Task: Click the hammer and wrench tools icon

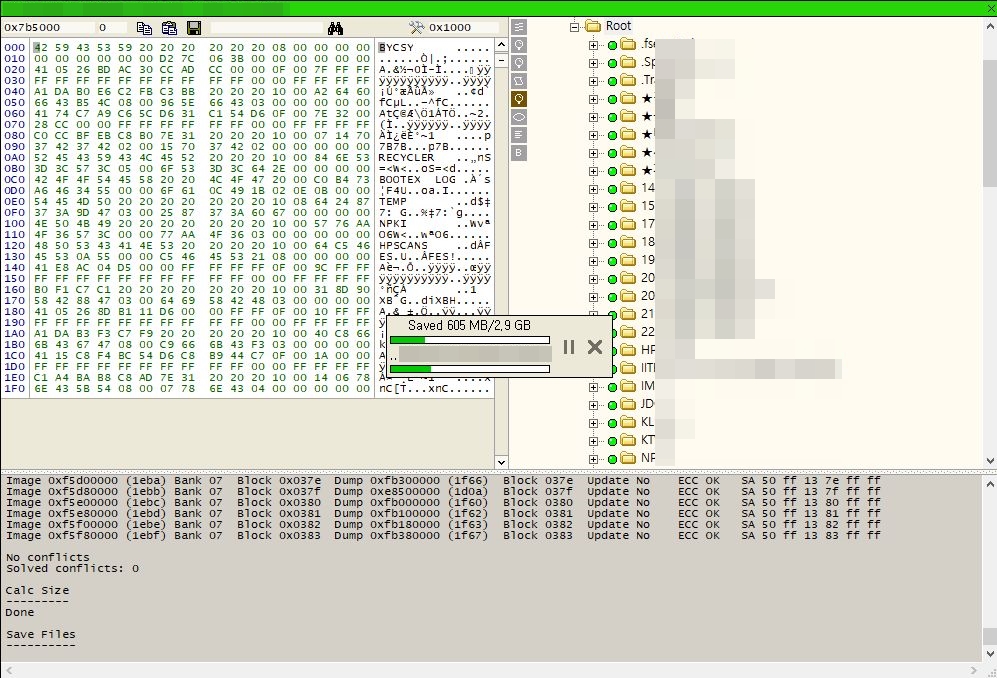Action: click(x=417, y=28)
